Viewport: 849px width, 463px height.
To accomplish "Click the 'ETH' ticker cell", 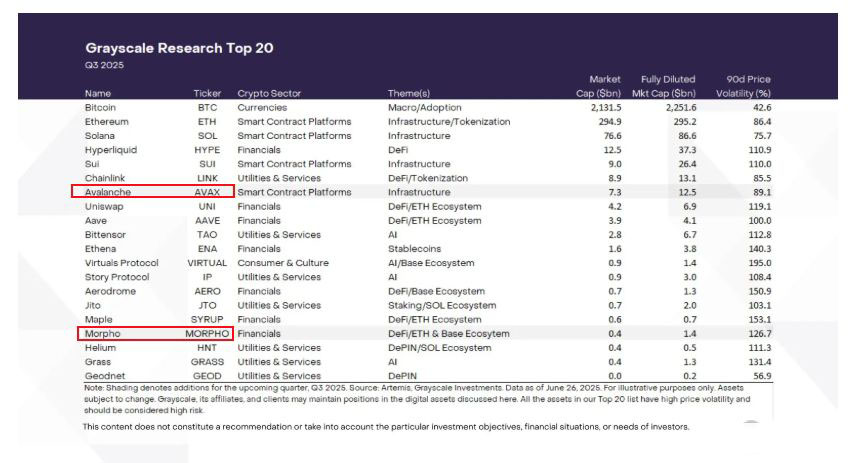I will pyautogui.click(x=207, y=121).
